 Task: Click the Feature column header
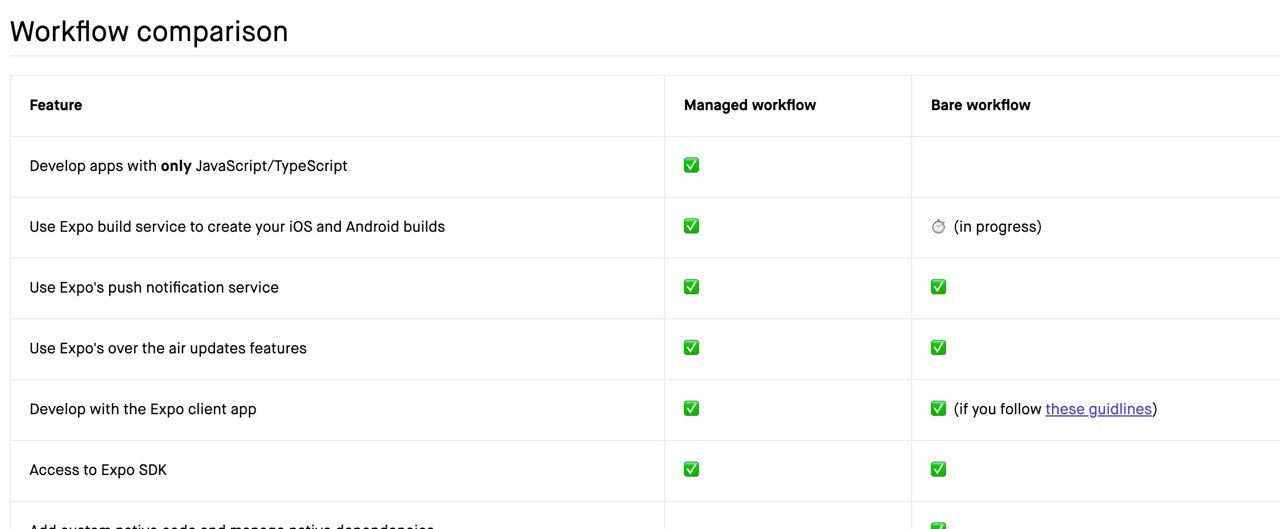56,105
